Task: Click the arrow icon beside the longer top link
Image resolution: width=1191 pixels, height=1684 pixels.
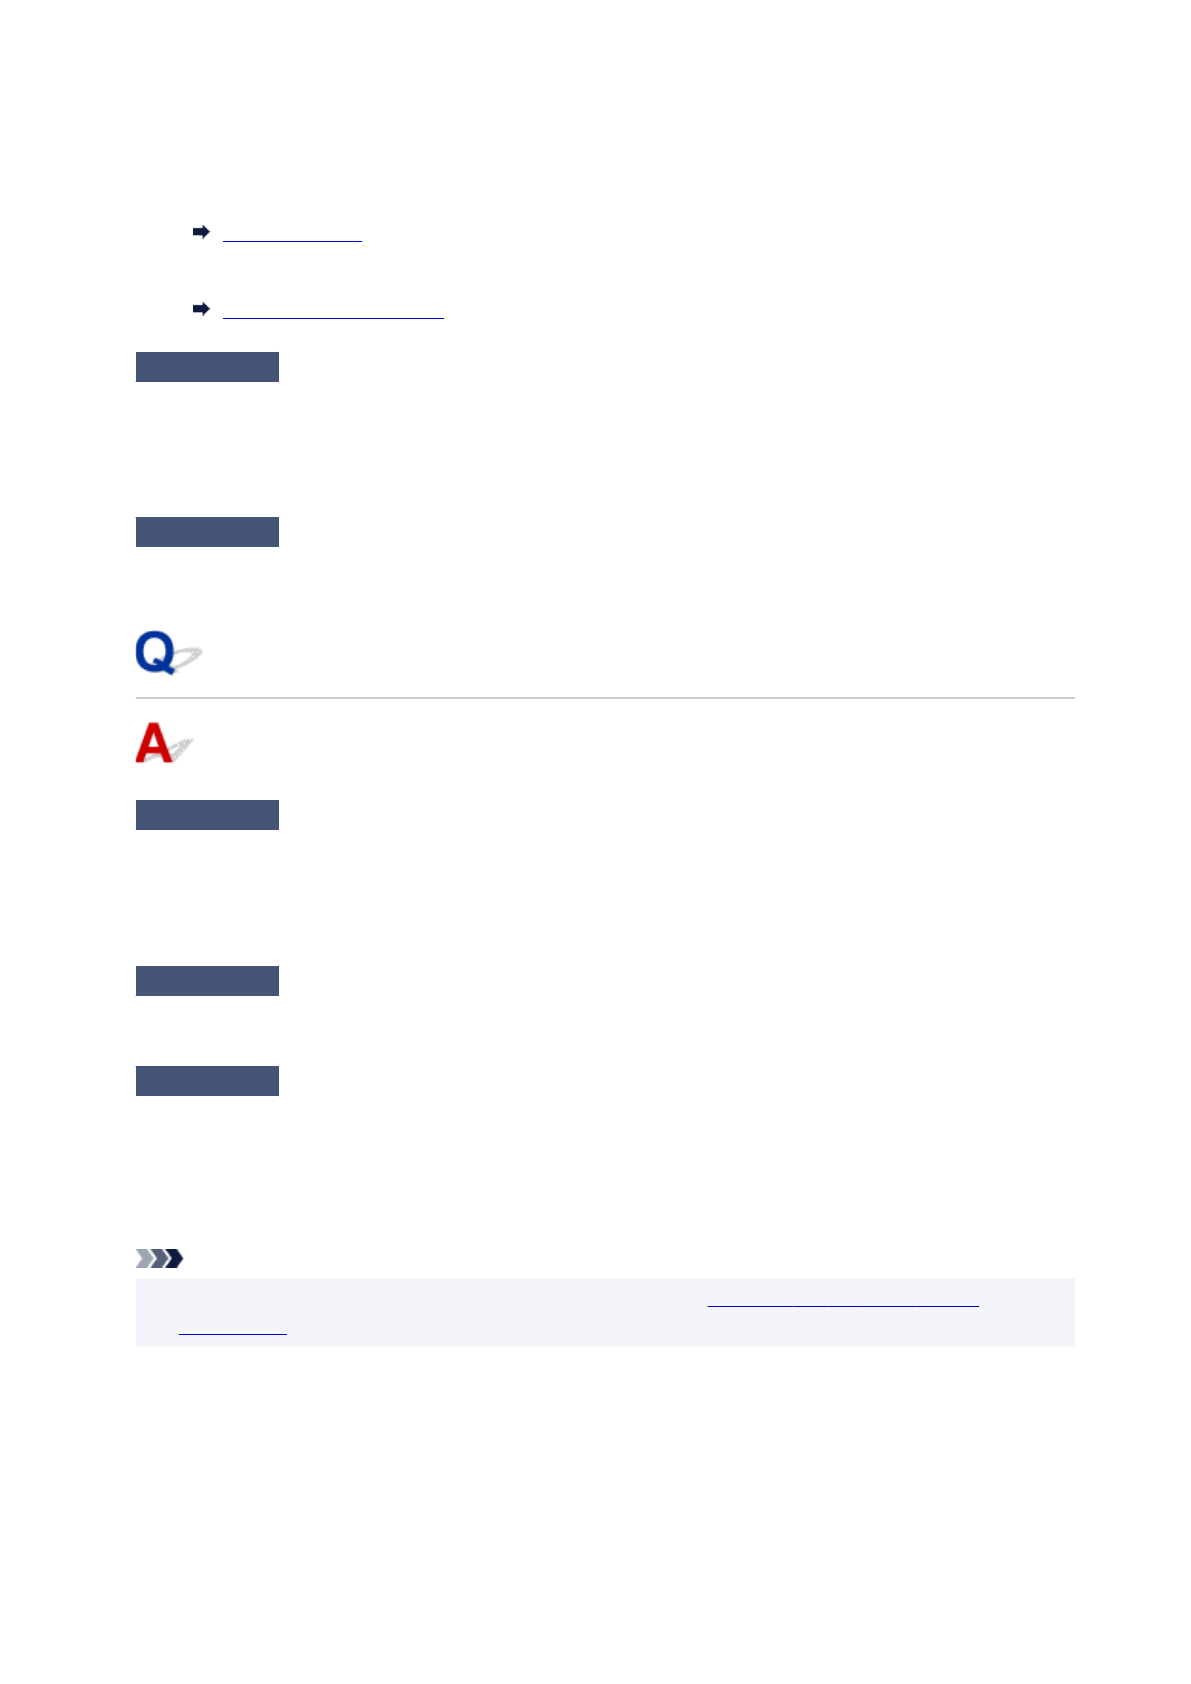Action: [201, 309]
